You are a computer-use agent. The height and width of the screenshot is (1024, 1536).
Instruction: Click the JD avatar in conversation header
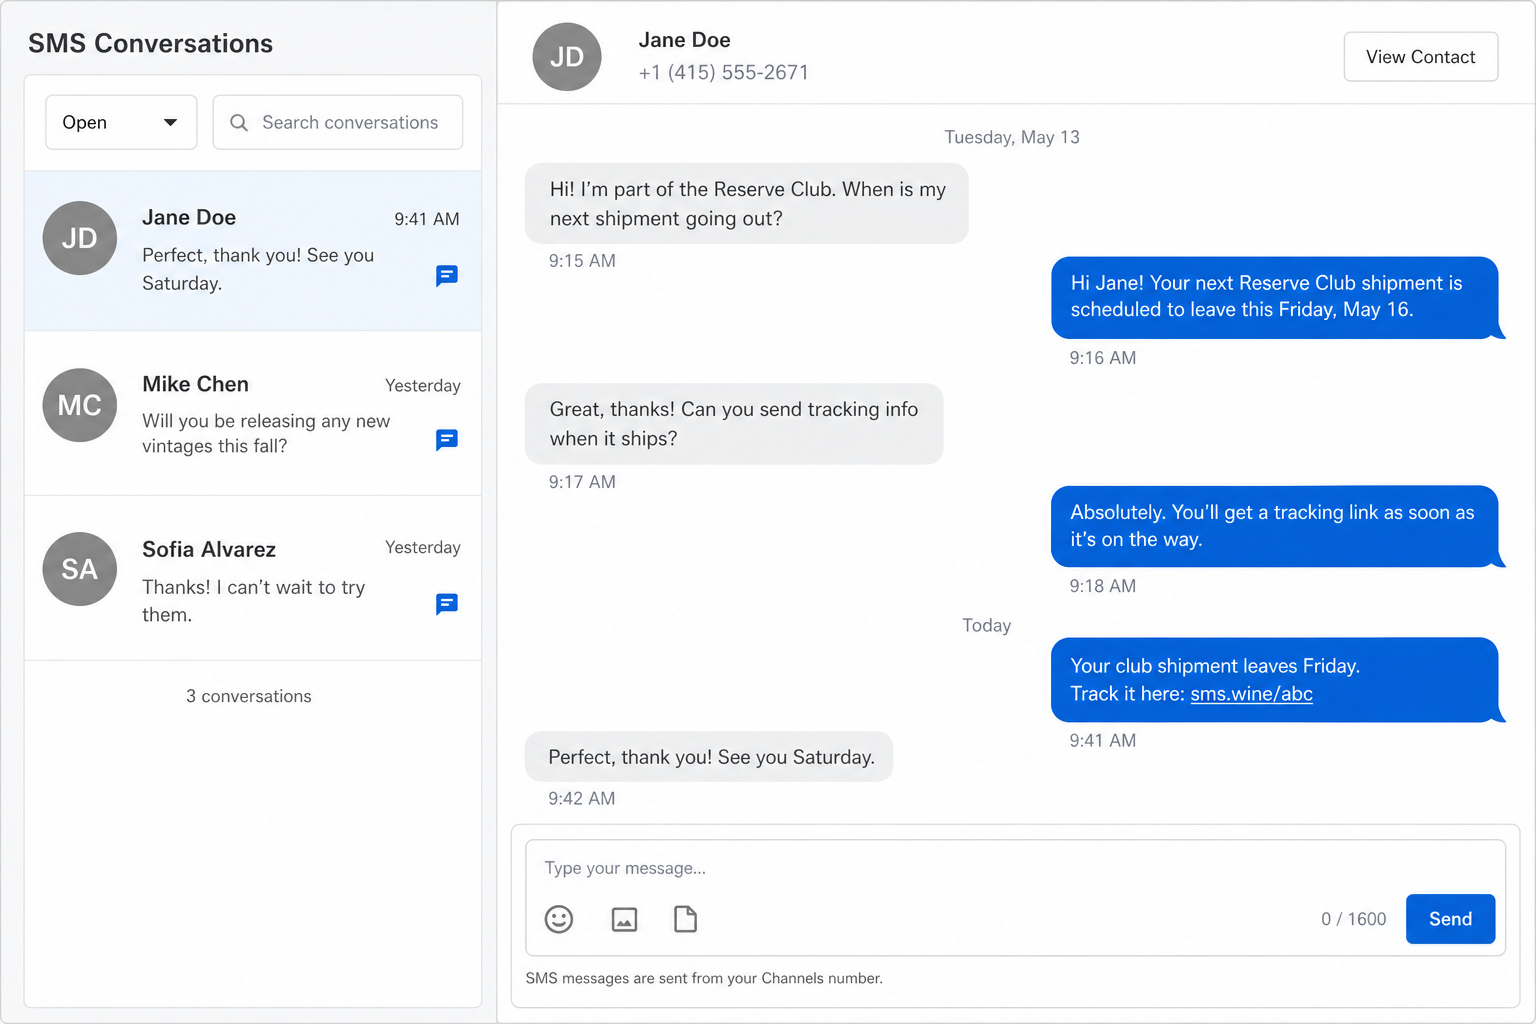(x=567, y=57)
